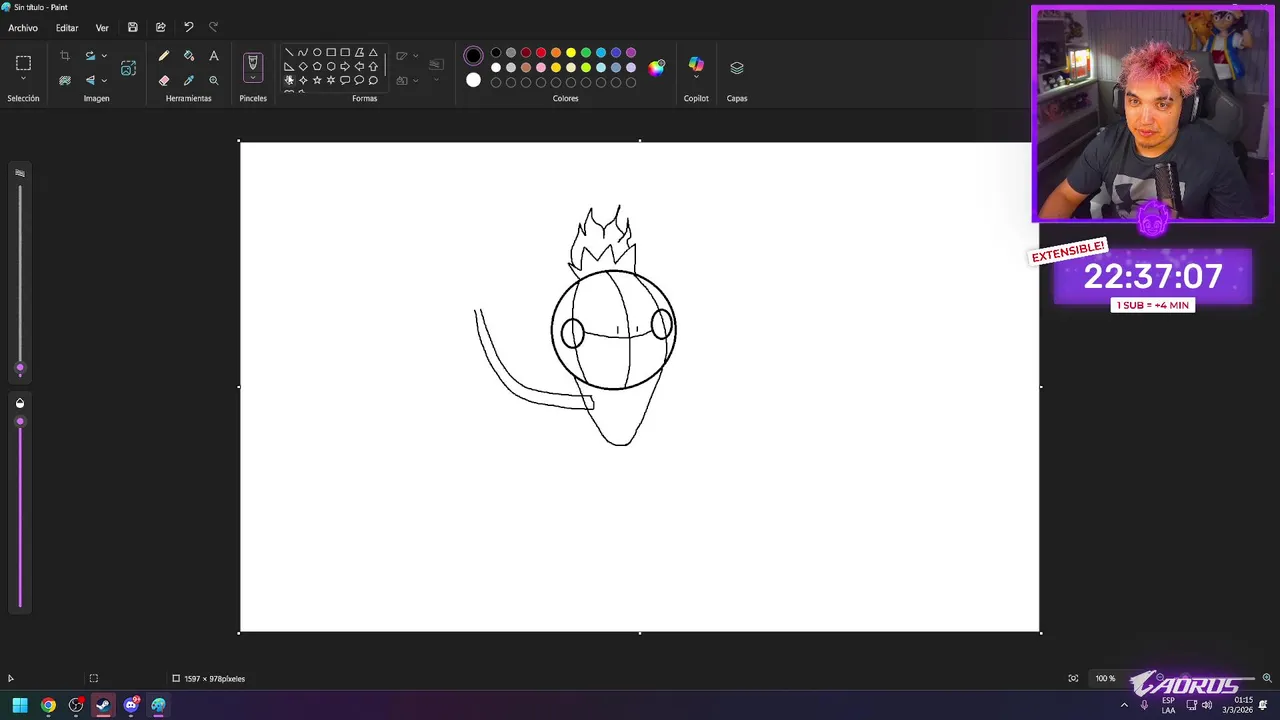Open the shape outline dropdown
Image resolution: width=1280 pixels, height=720 pixels.
(407, 56)
